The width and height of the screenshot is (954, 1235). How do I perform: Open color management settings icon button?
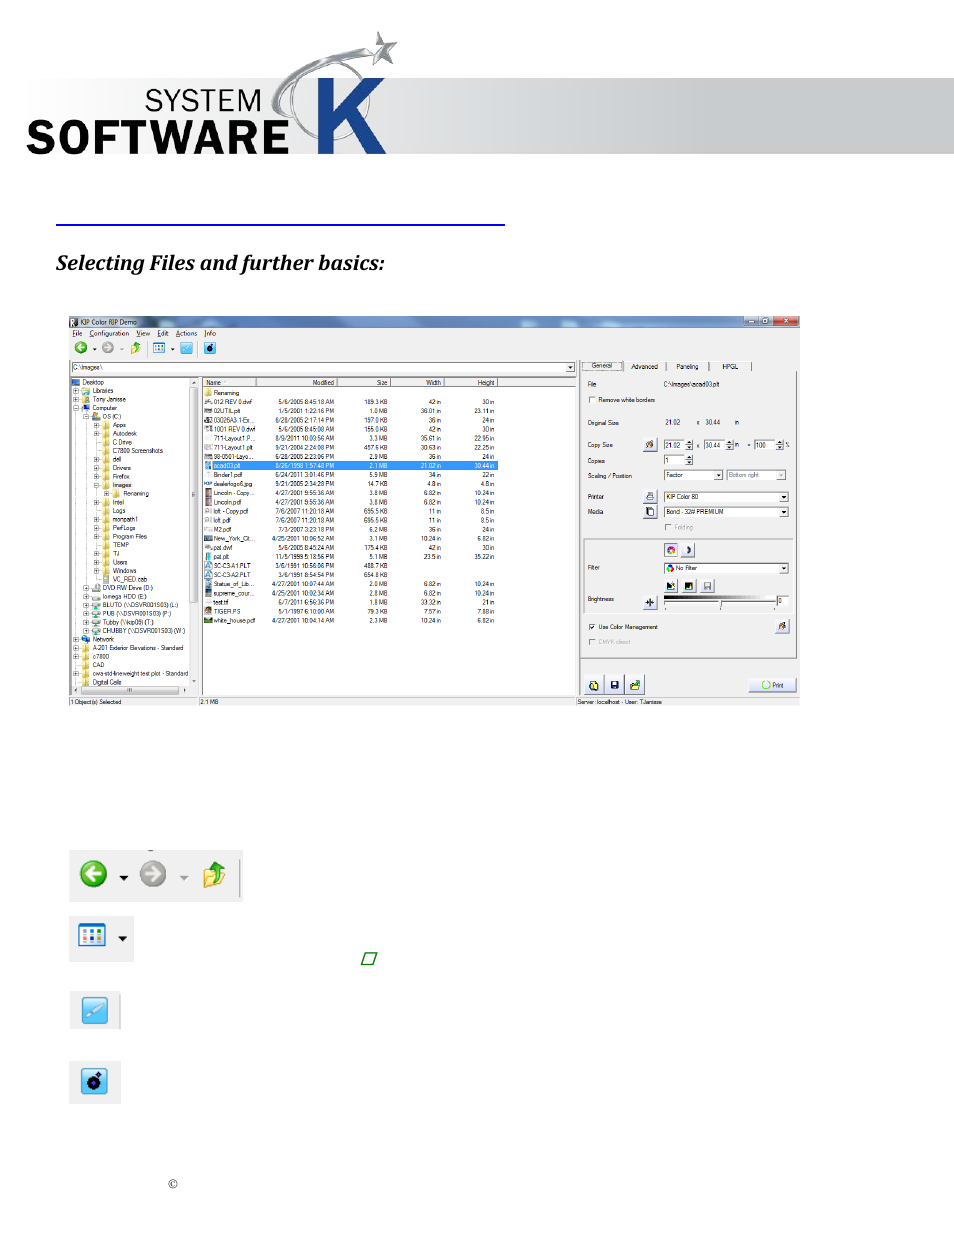click(782, 626)
